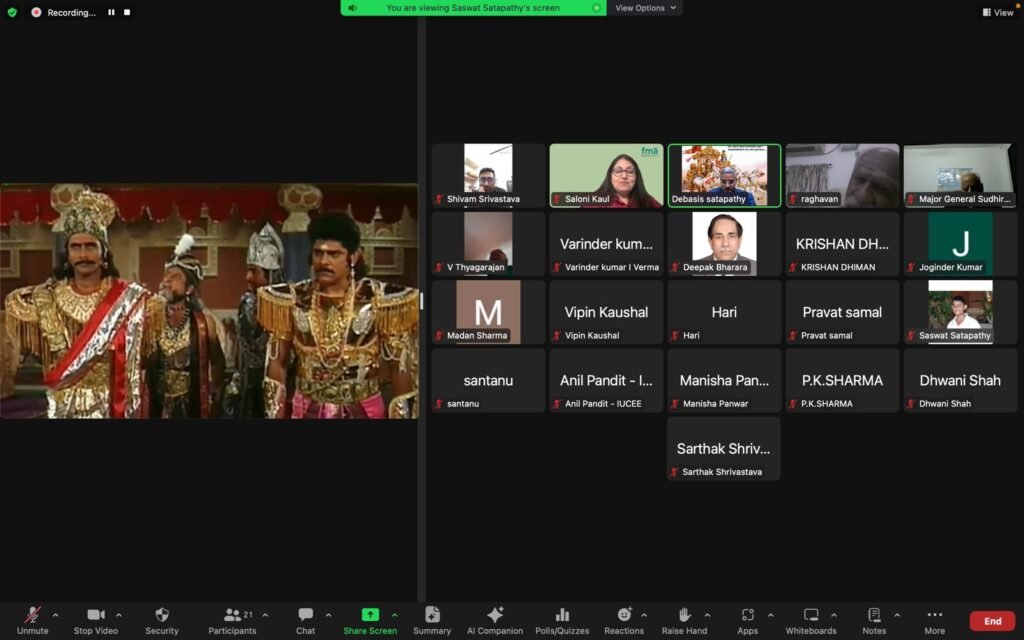Expand the arrow beside Apps

point(771,615)
